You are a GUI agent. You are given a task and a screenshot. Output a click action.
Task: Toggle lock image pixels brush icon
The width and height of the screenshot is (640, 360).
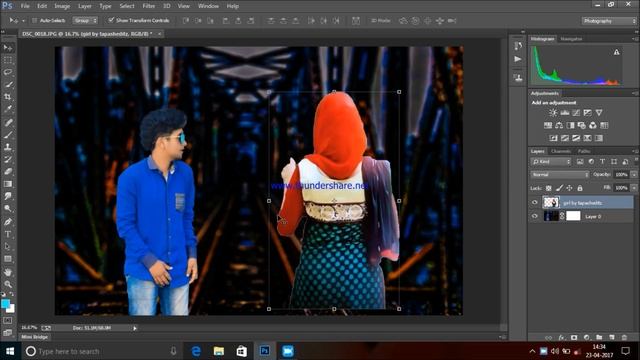click(559, 188)
